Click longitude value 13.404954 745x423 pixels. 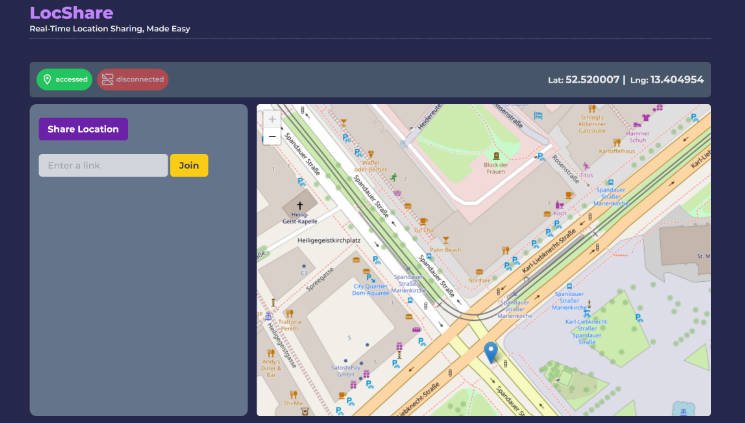677,79
